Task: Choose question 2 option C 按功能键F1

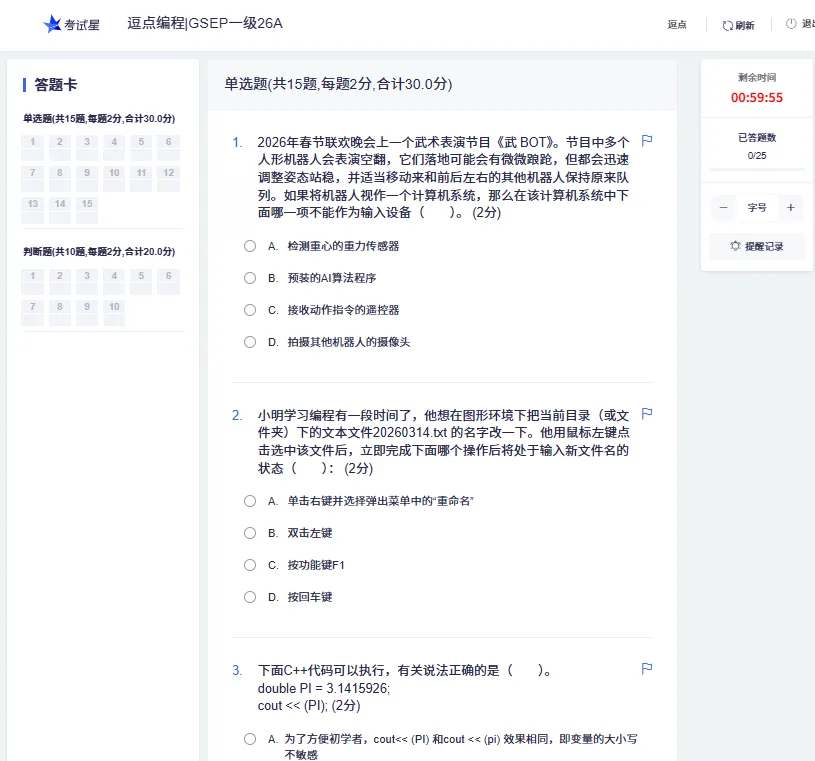Action: tap(250, 565)
